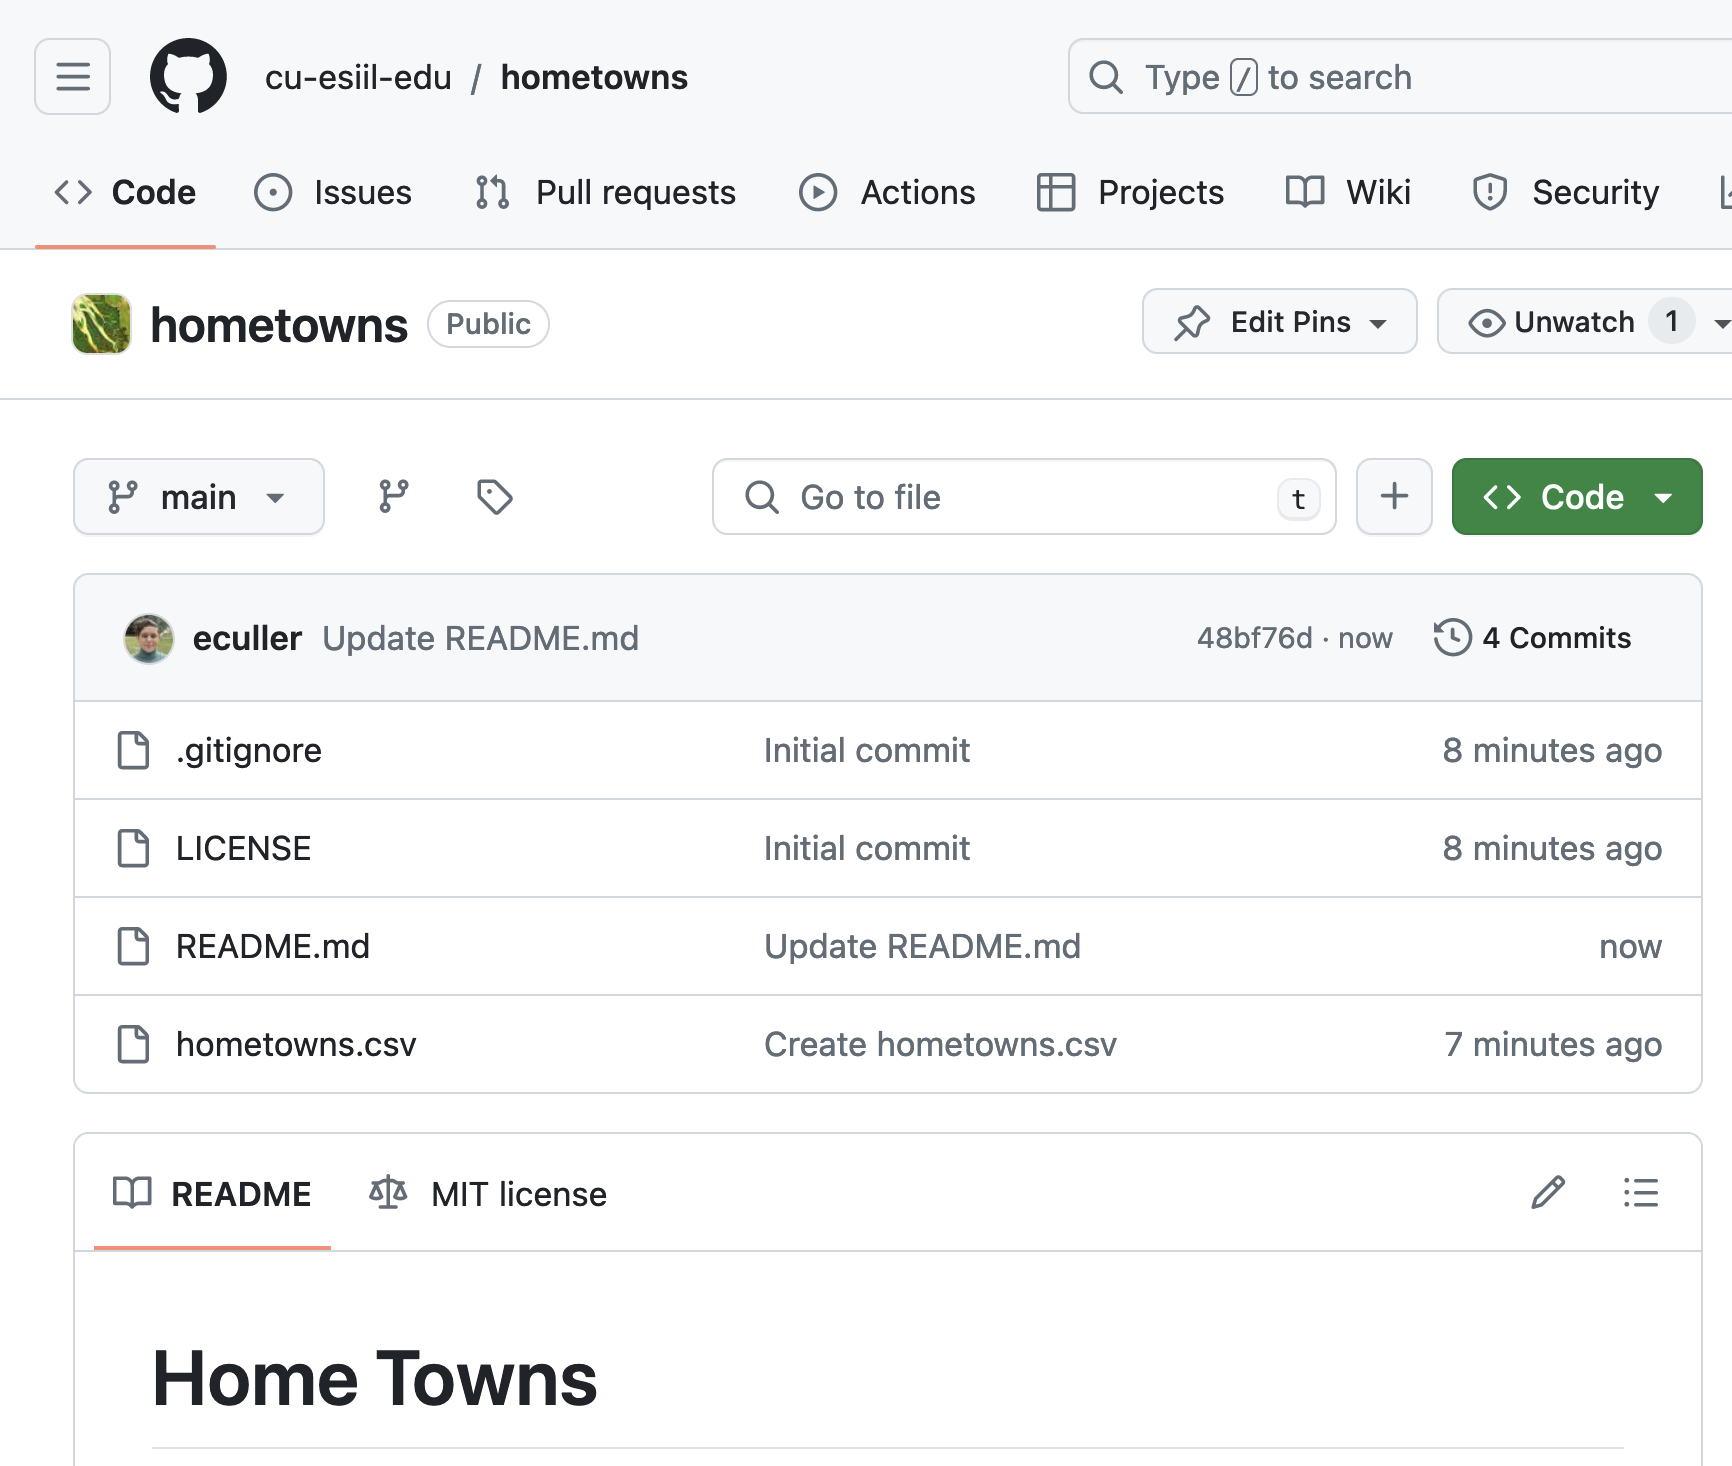This screenshot has height=1466, width=1732.
Task: Click the Home Towns README heading
Action: pos(375,1378)
